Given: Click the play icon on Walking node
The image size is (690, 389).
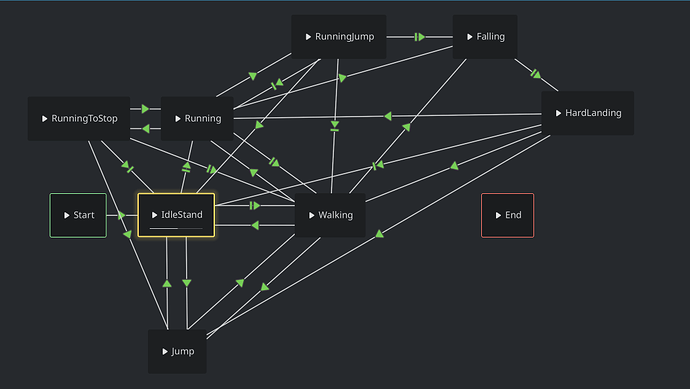Looking at the screenshot, I should pyautogui.click(x=312, y=215).
